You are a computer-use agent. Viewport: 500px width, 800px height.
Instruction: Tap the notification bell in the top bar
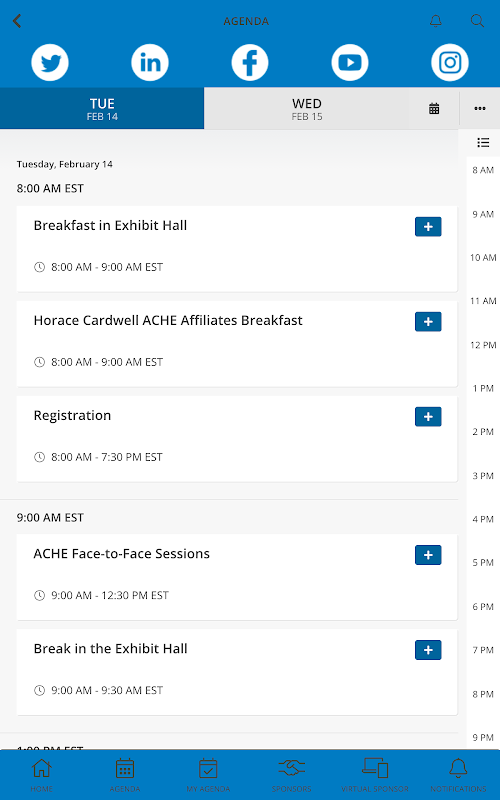click(436, 21)
